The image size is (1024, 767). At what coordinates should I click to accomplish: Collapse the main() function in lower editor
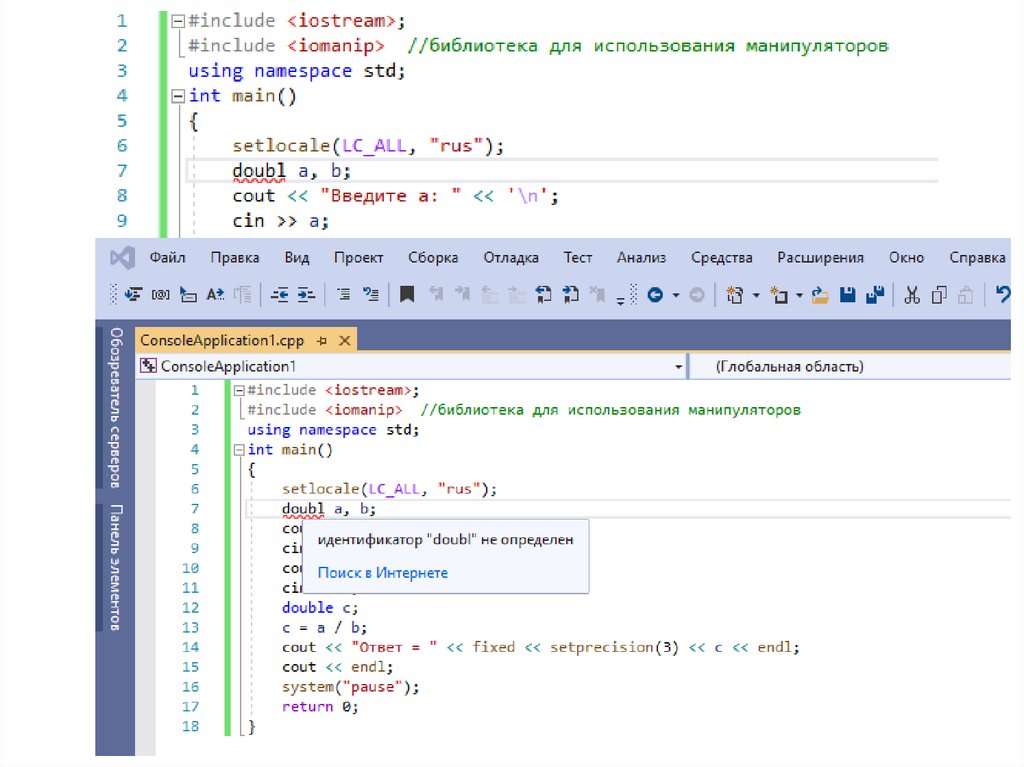point(240,450)
